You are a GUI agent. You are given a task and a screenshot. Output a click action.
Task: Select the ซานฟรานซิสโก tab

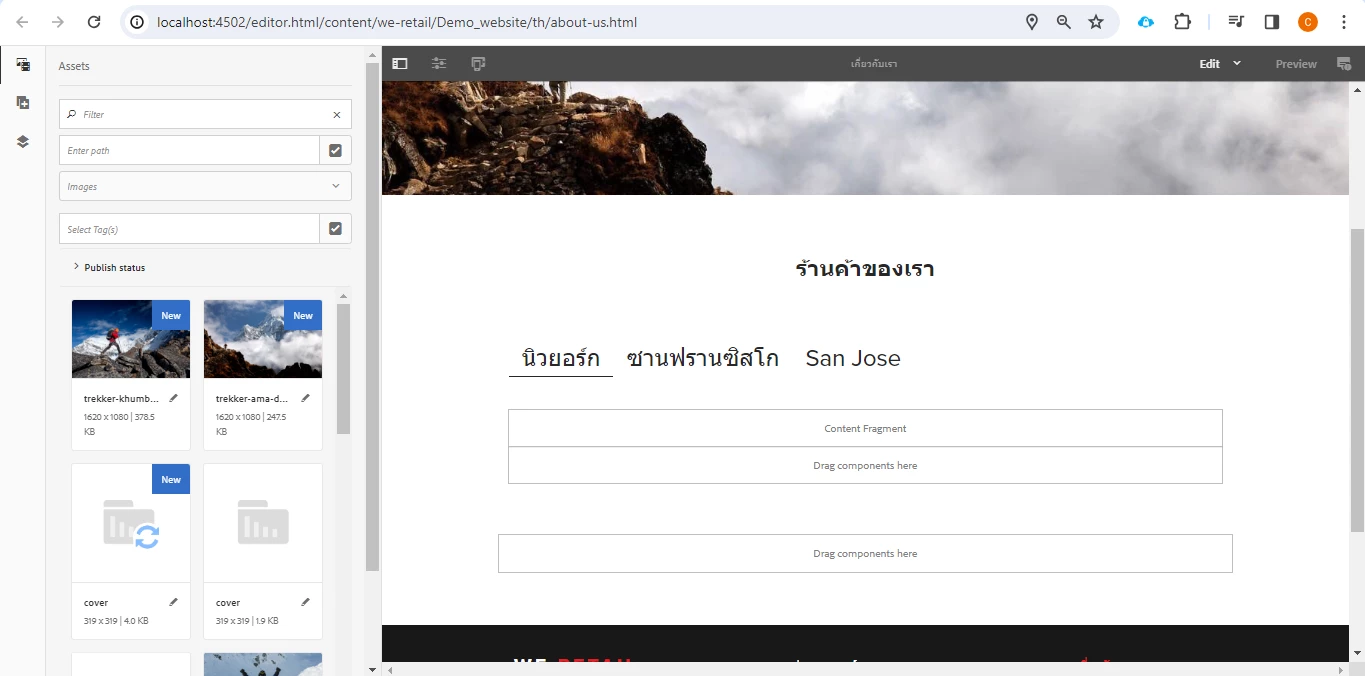coord(703,358)
